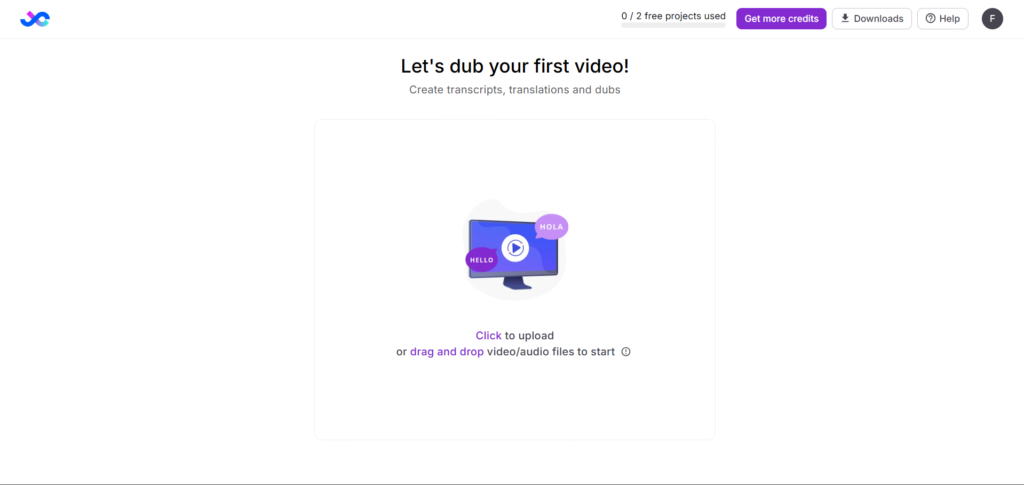Image resolution: width=1024 pixels, height=485 pixels.
Task: Open the user avatar "F" menu
Action: pos(992,19)
